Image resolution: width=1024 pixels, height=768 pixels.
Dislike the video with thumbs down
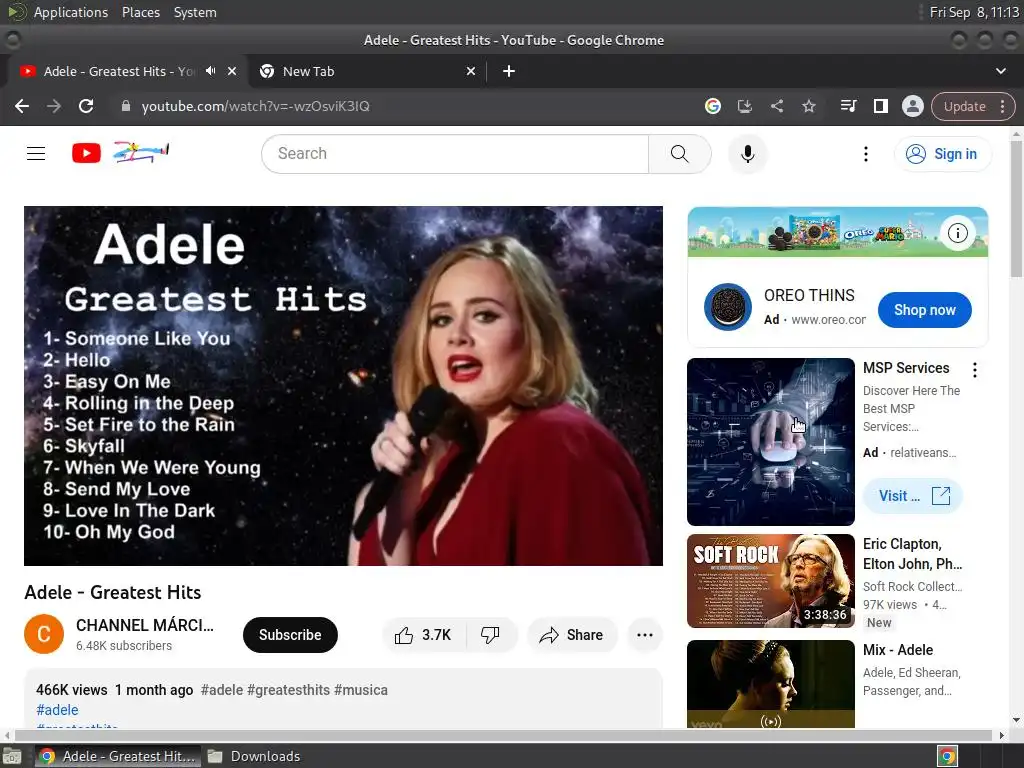click(490, 635)
